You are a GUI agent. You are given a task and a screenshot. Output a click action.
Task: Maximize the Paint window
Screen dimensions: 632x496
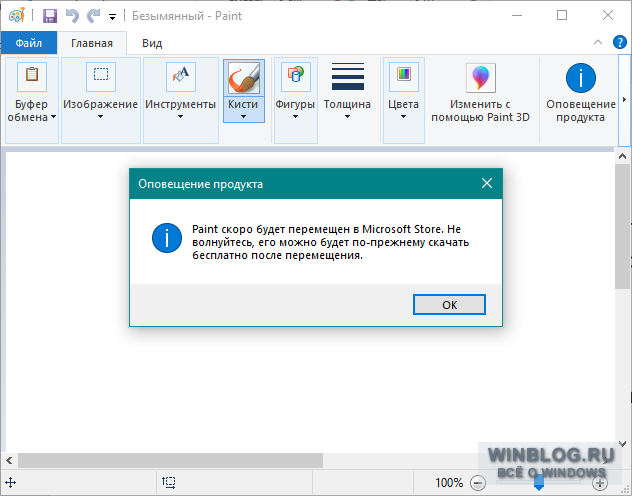click(x=562, y=15)
